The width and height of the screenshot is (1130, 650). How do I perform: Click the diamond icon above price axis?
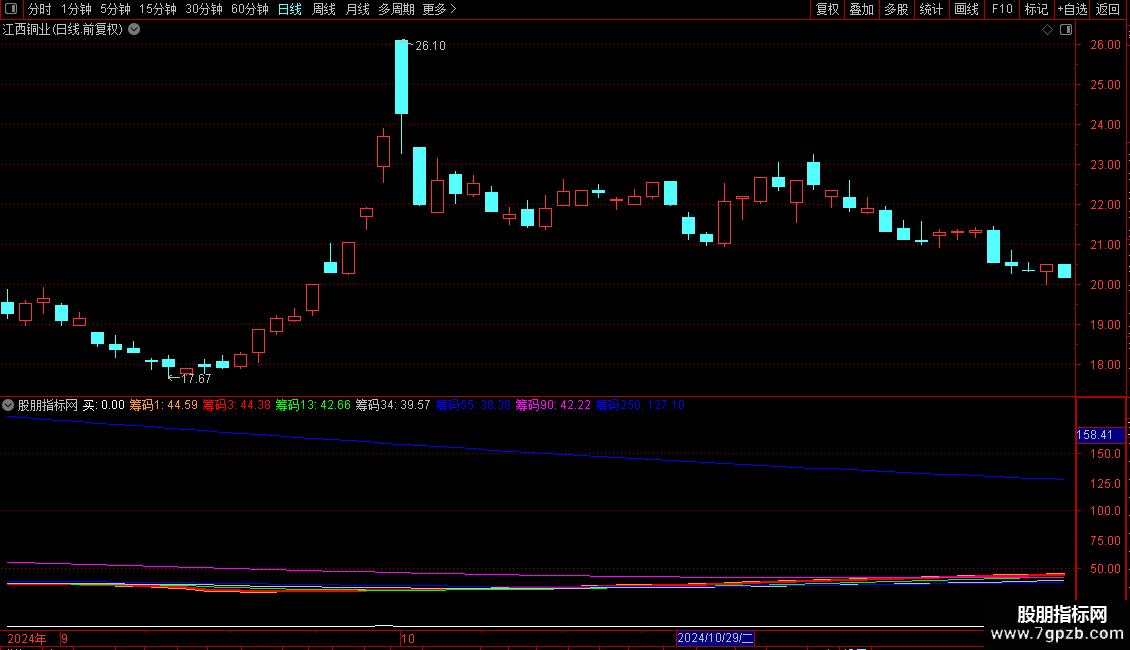tap(1048, 30)
